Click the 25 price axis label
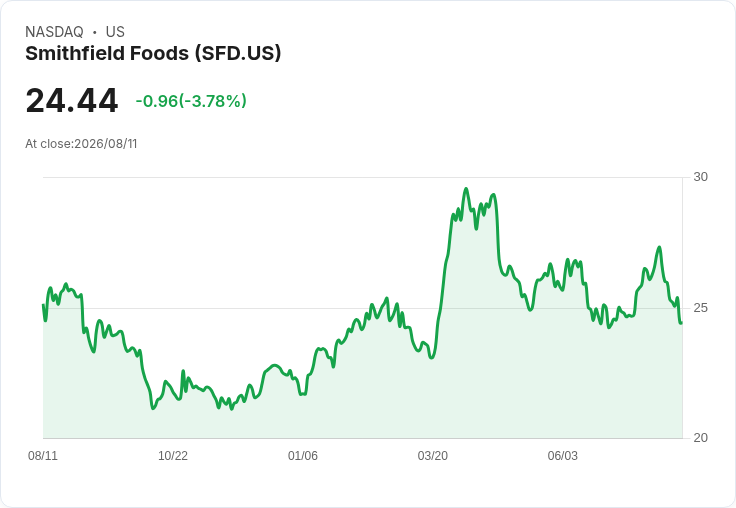The image size is (736, 508). pyautogui.click(x=700, y=308)
